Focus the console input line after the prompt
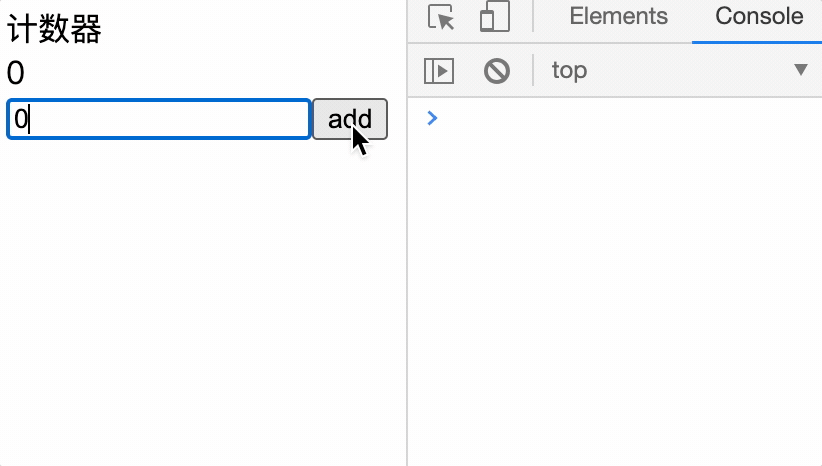 click(620, 118)
